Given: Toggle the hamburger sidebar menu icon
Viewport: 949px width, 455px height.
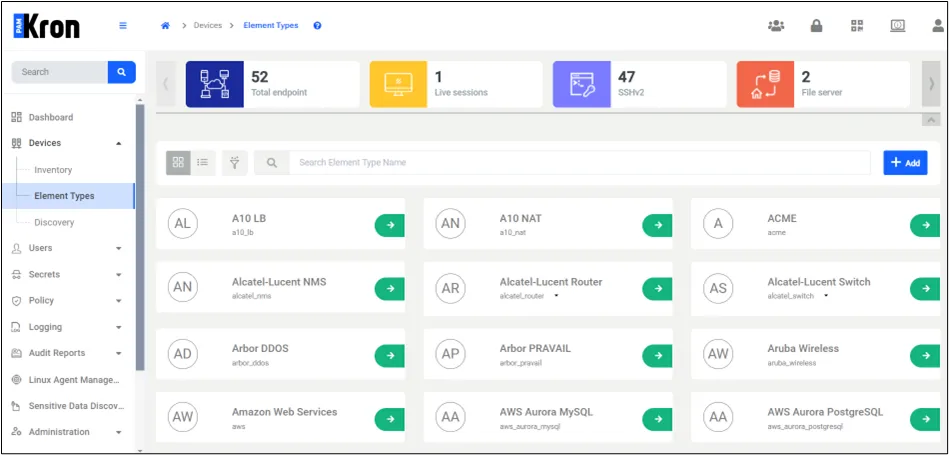Looking at the screenshot, I should point(123,26).
